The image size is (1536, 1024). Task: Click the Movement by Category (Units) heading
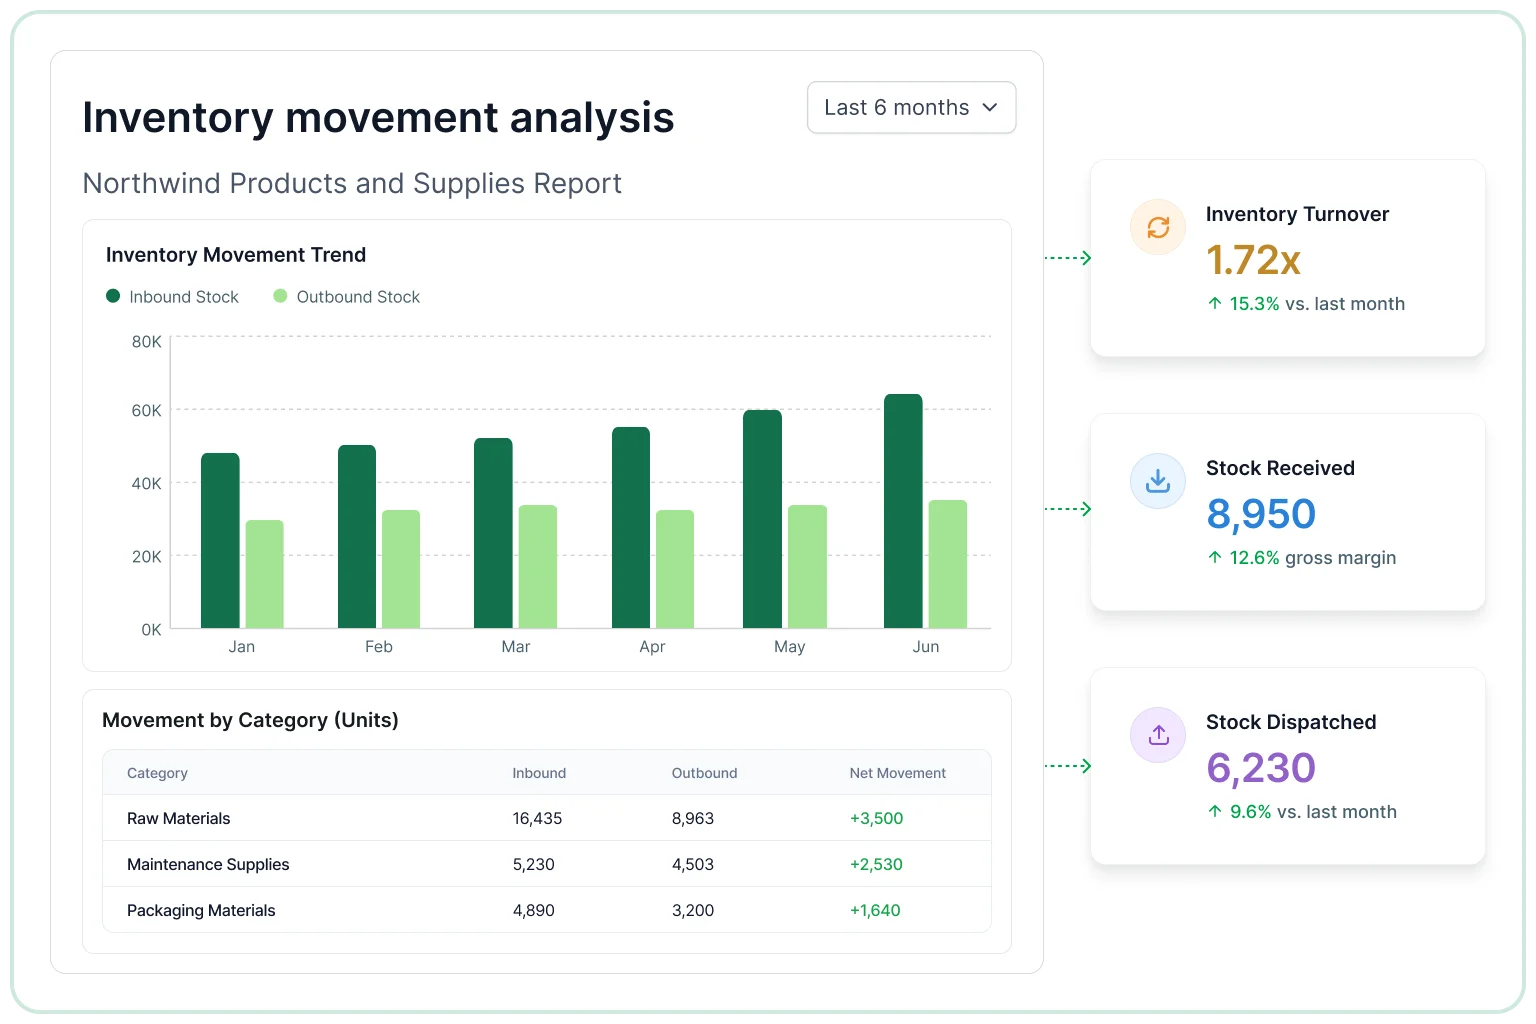[x=250, y=720]
